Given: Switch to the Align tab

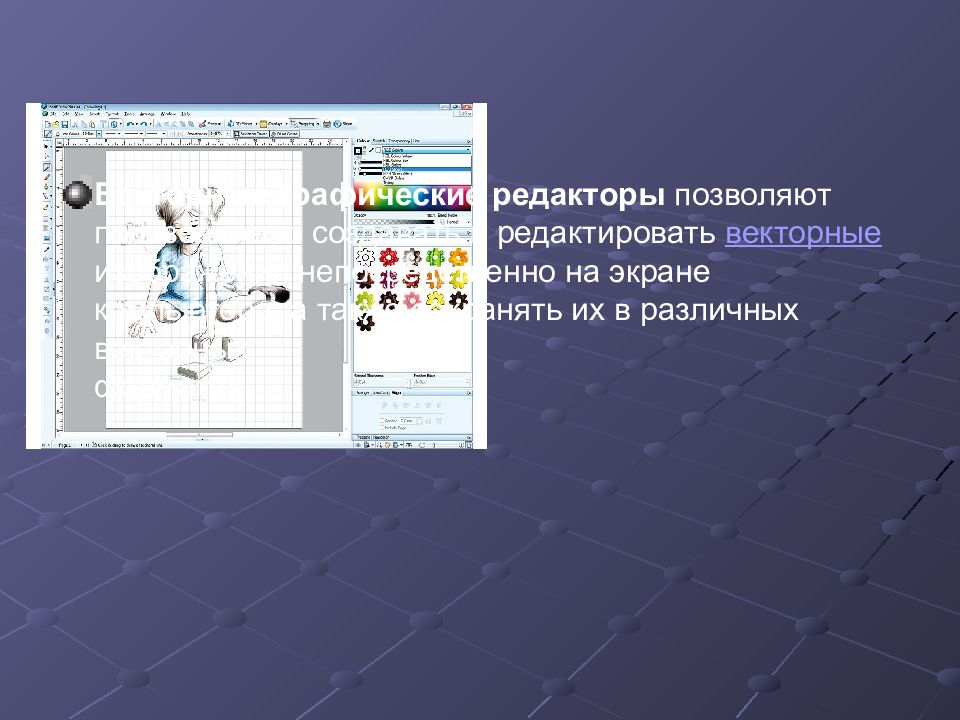Looking at the screenshot, I should (397, 393).
